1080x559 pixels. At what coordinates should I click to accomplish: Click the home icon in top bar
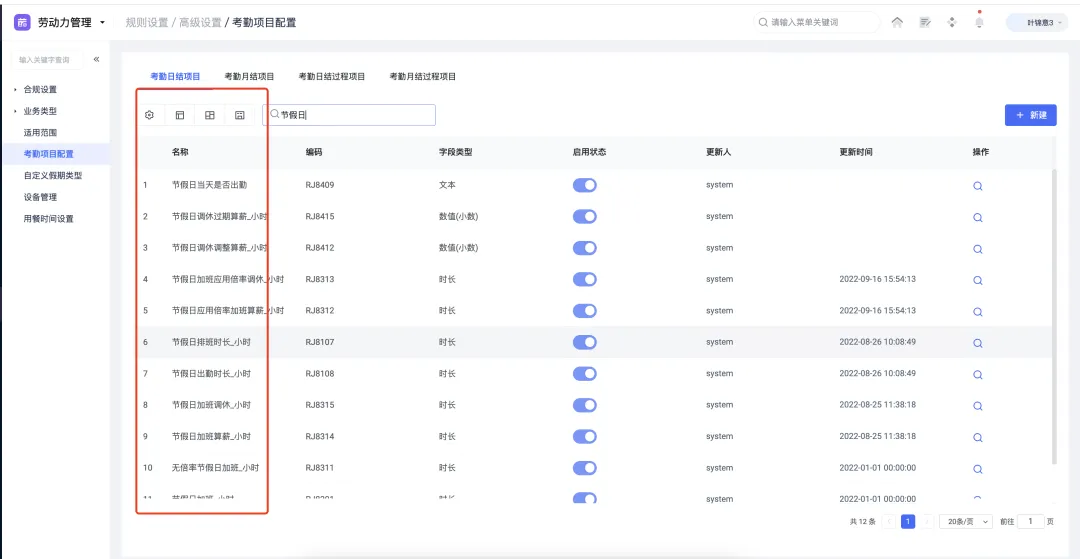point(897,22)
